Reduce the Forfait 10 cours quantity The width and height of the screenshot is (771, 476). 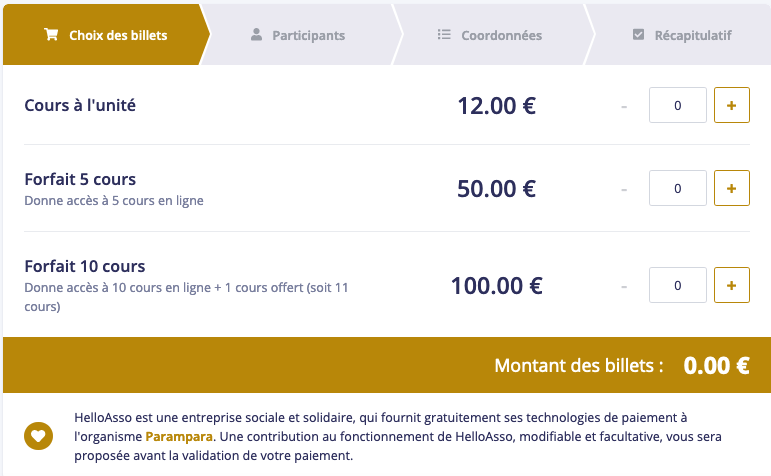coord(623,286)
